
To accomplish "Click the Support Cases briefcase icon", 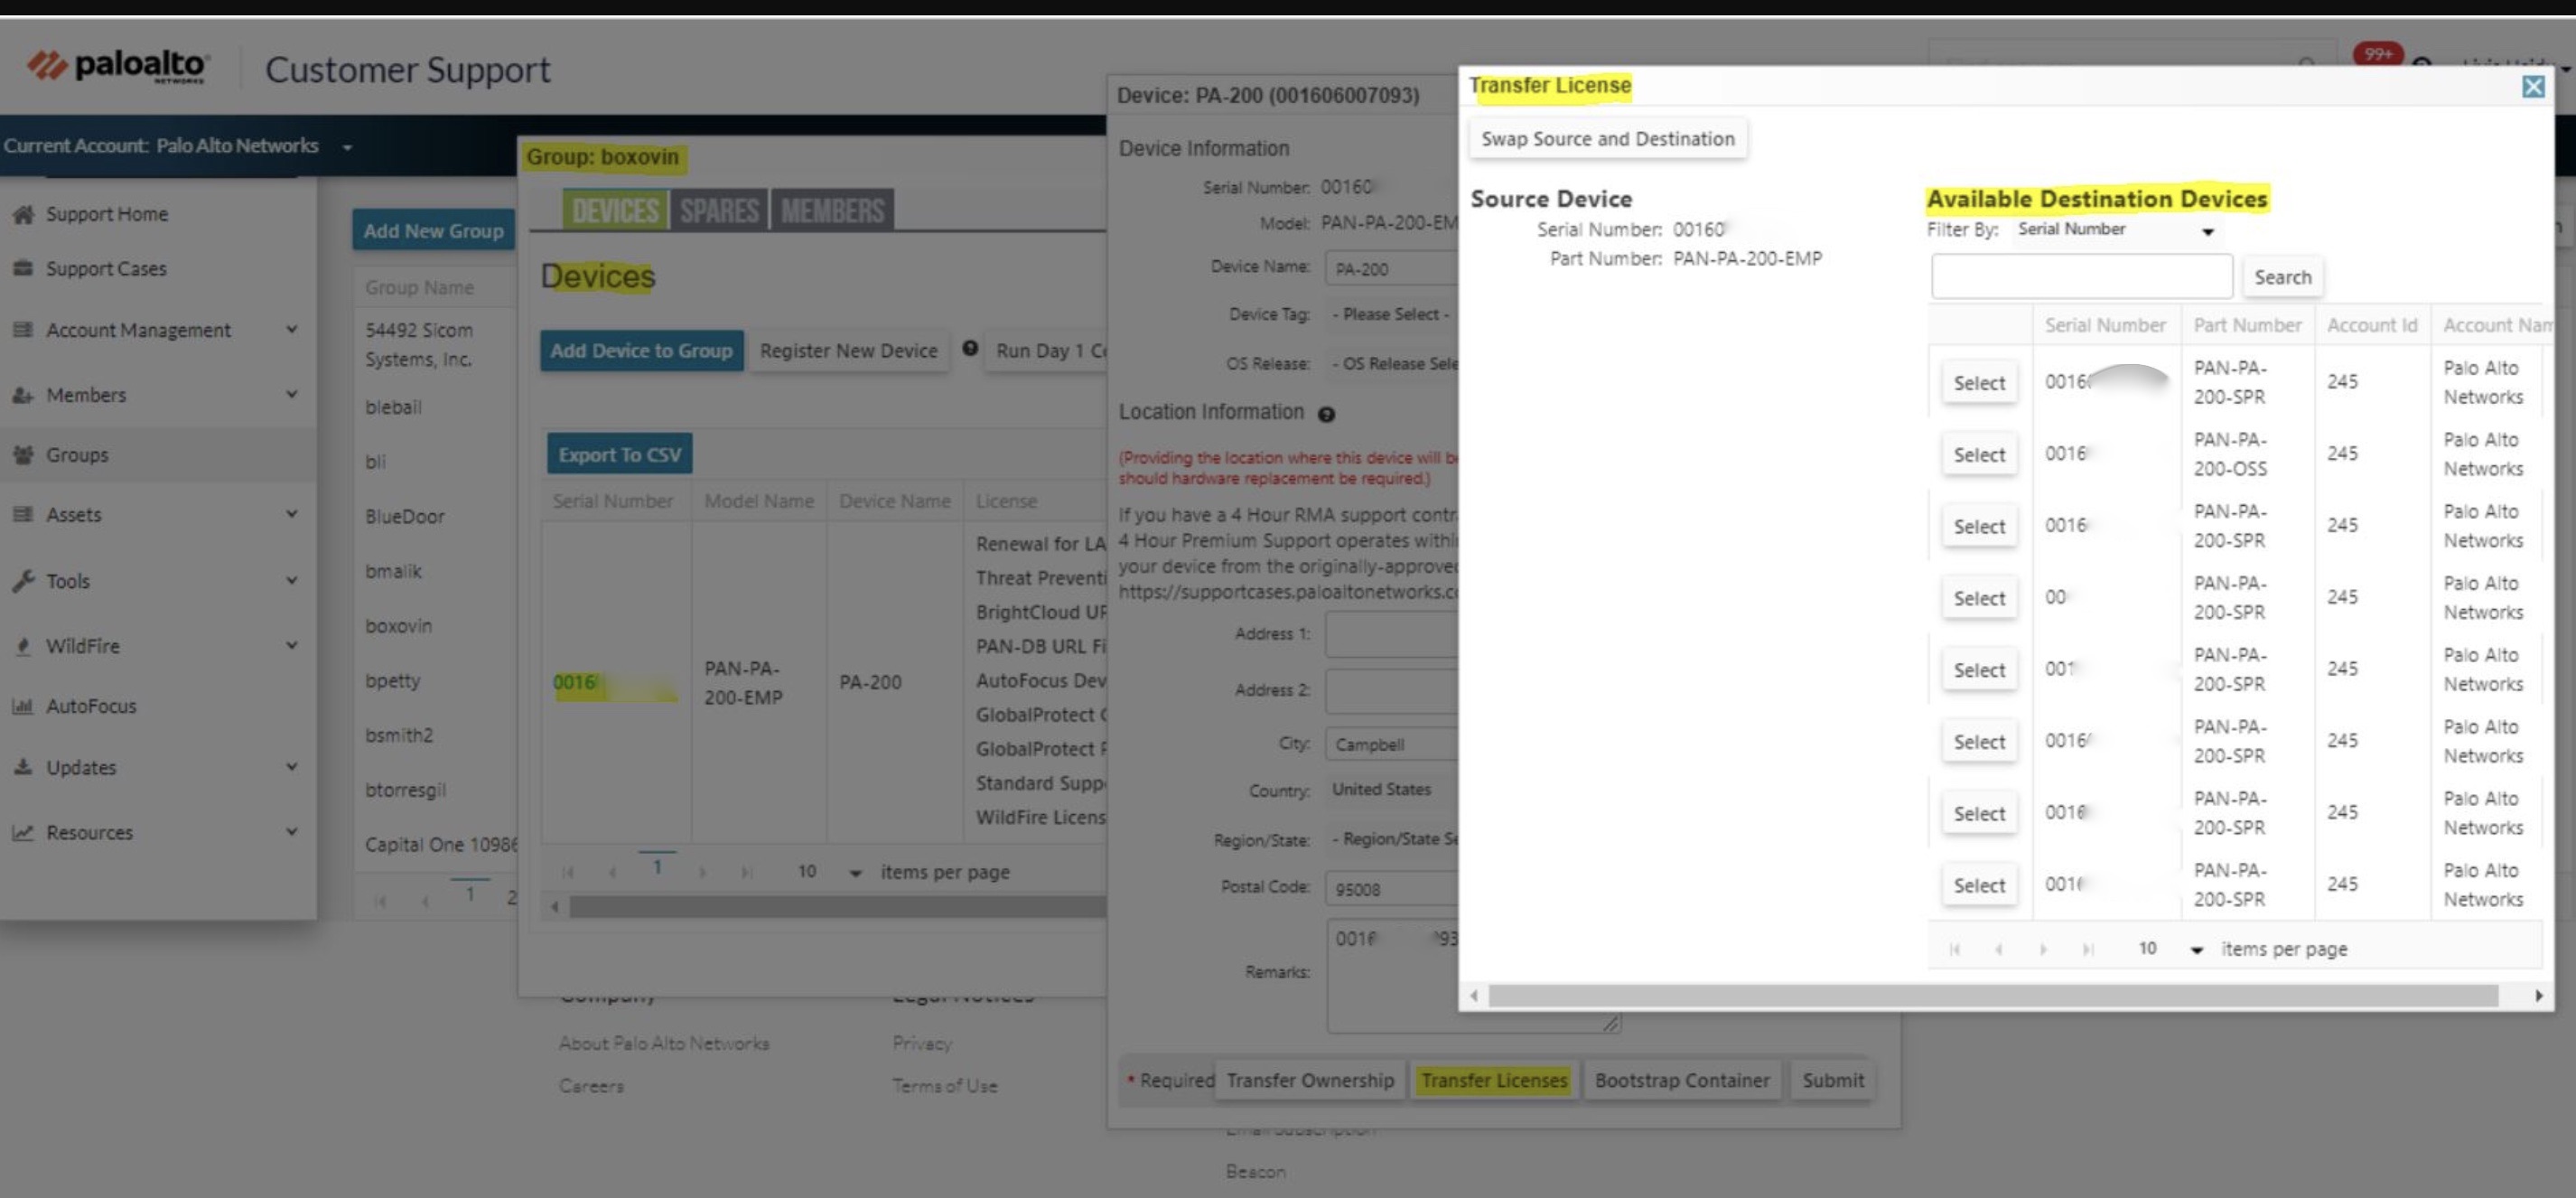I will pos(23,268).
